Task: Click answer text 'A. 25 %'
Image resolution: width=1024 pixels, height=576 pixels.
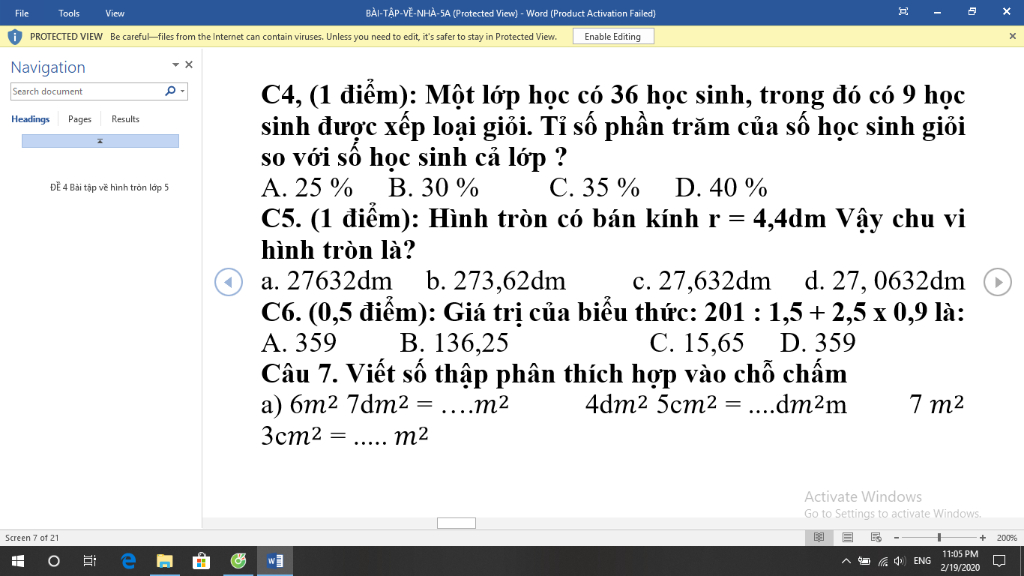Action: (x=307, y=188)
